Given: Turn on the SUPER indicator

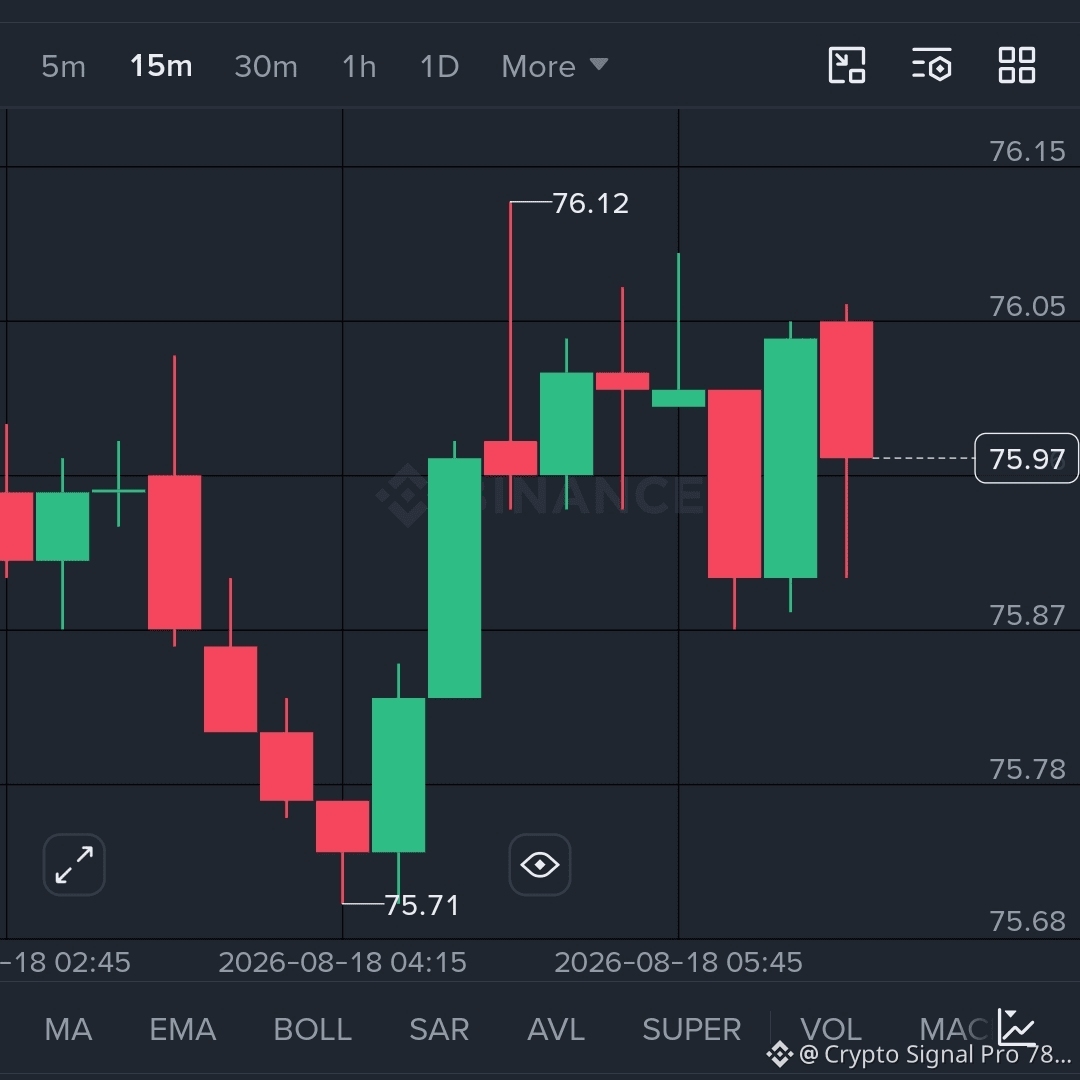Looking at the screenshot, I should point(692,1030).
